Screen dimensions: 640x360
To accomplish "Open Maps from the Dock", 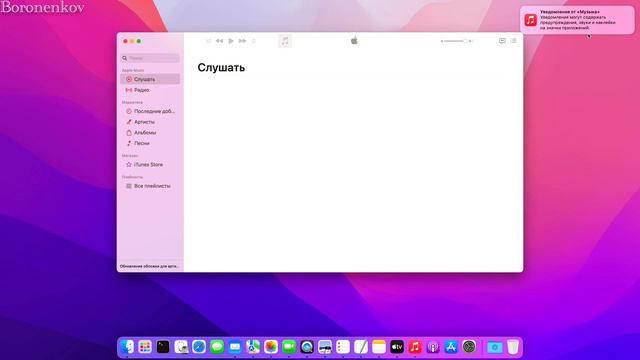I will pyautogui.click(x=253, y=347).
